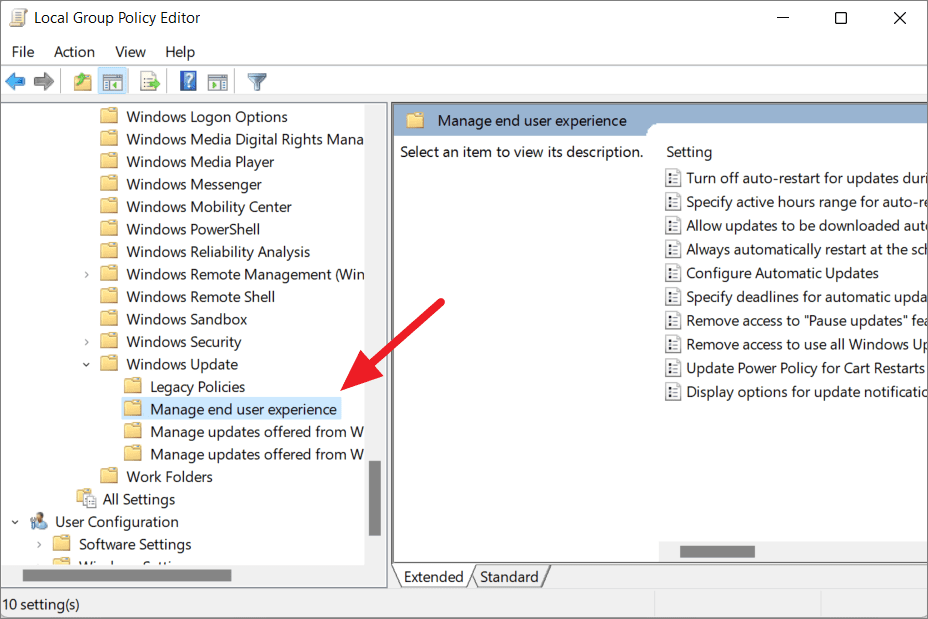Click the User Configuration icon

tap(39, 521)
